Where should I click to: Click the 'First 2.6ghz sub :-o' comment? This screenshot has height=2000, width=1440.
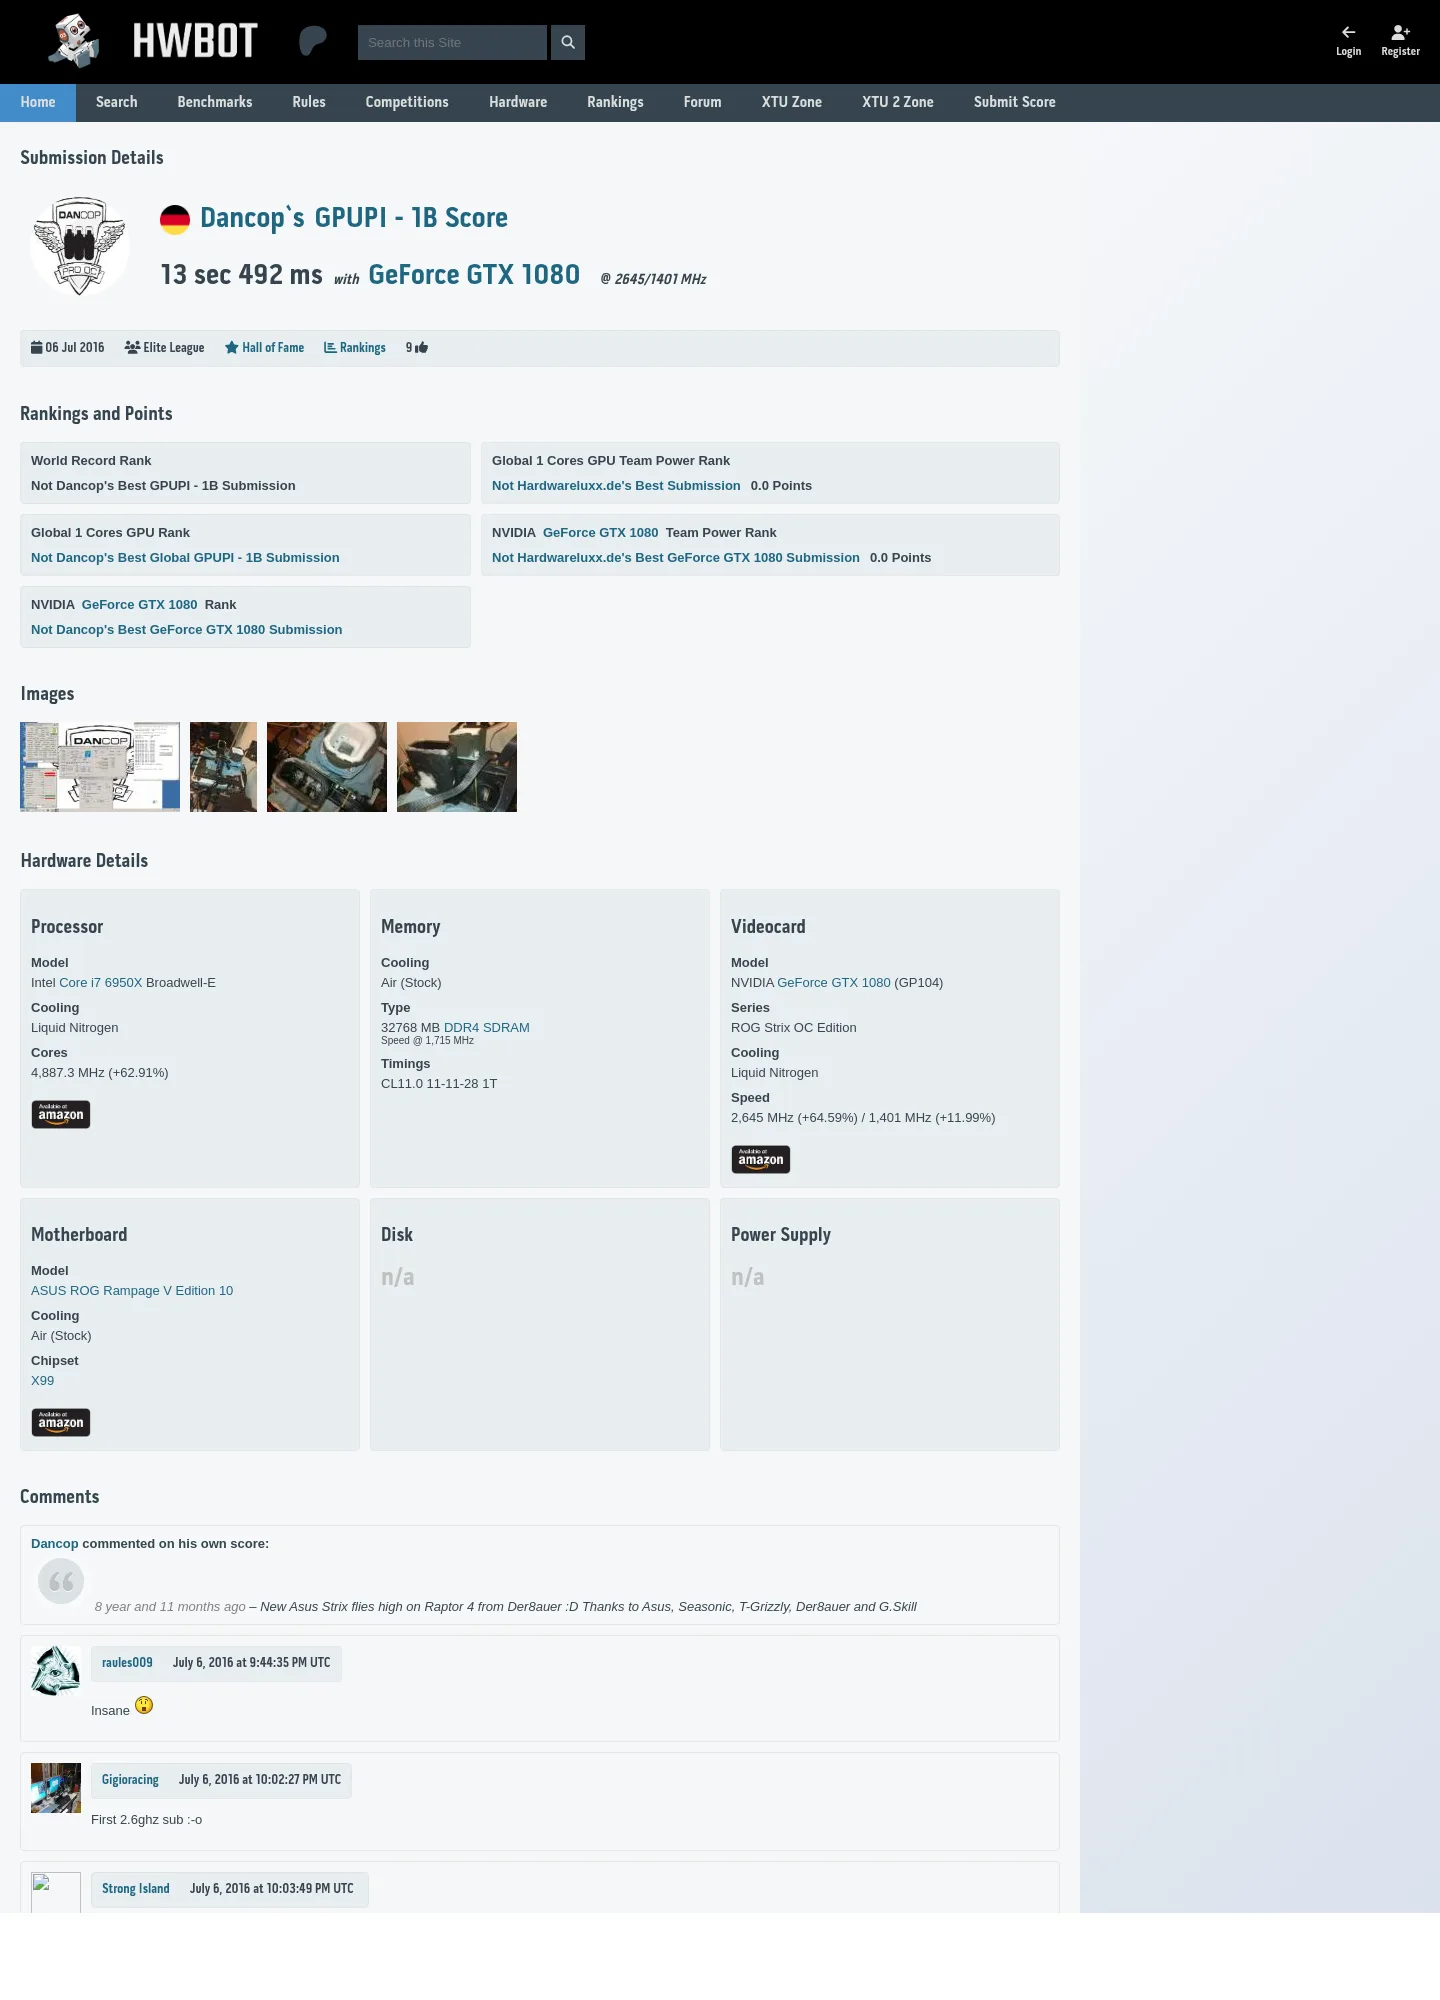147,1820
